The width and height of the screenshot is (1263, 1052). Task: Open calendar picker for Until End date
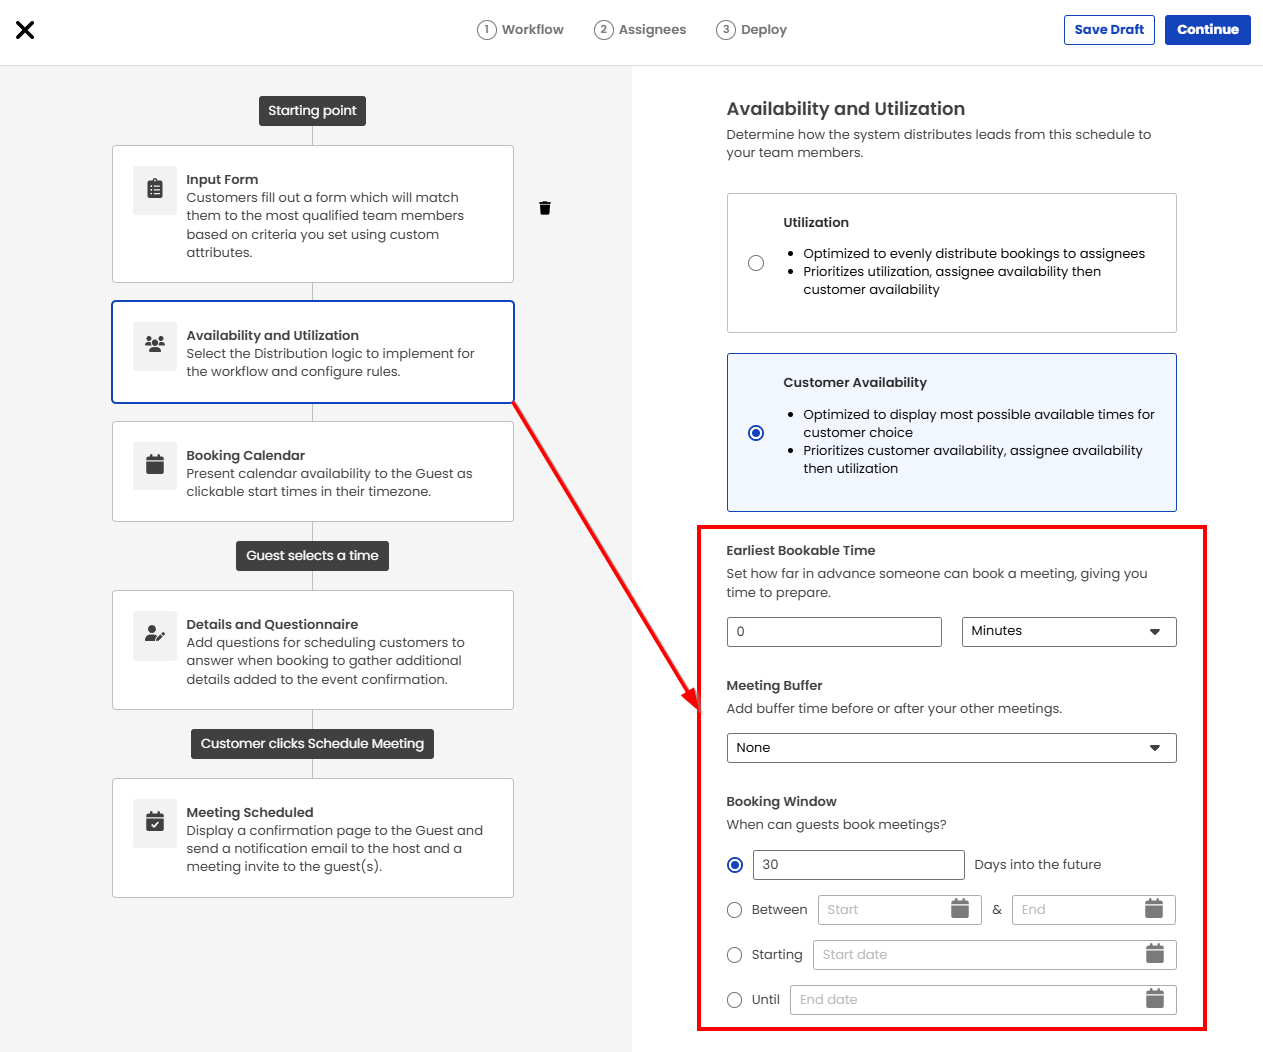click(x=1154, y=999)
